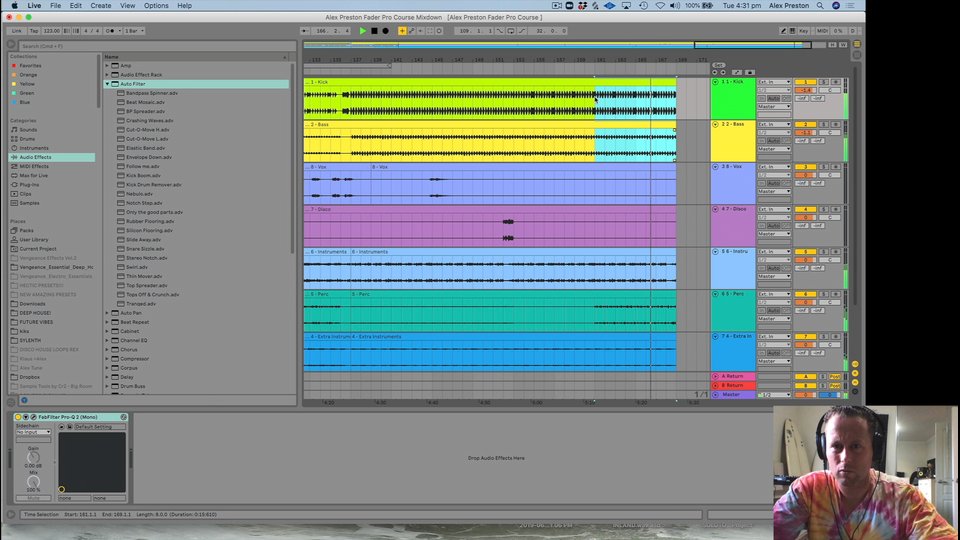This screenshot has height=540, width=960.
Task: Click the Kick track volume value
Action: (x=805, y=90)
